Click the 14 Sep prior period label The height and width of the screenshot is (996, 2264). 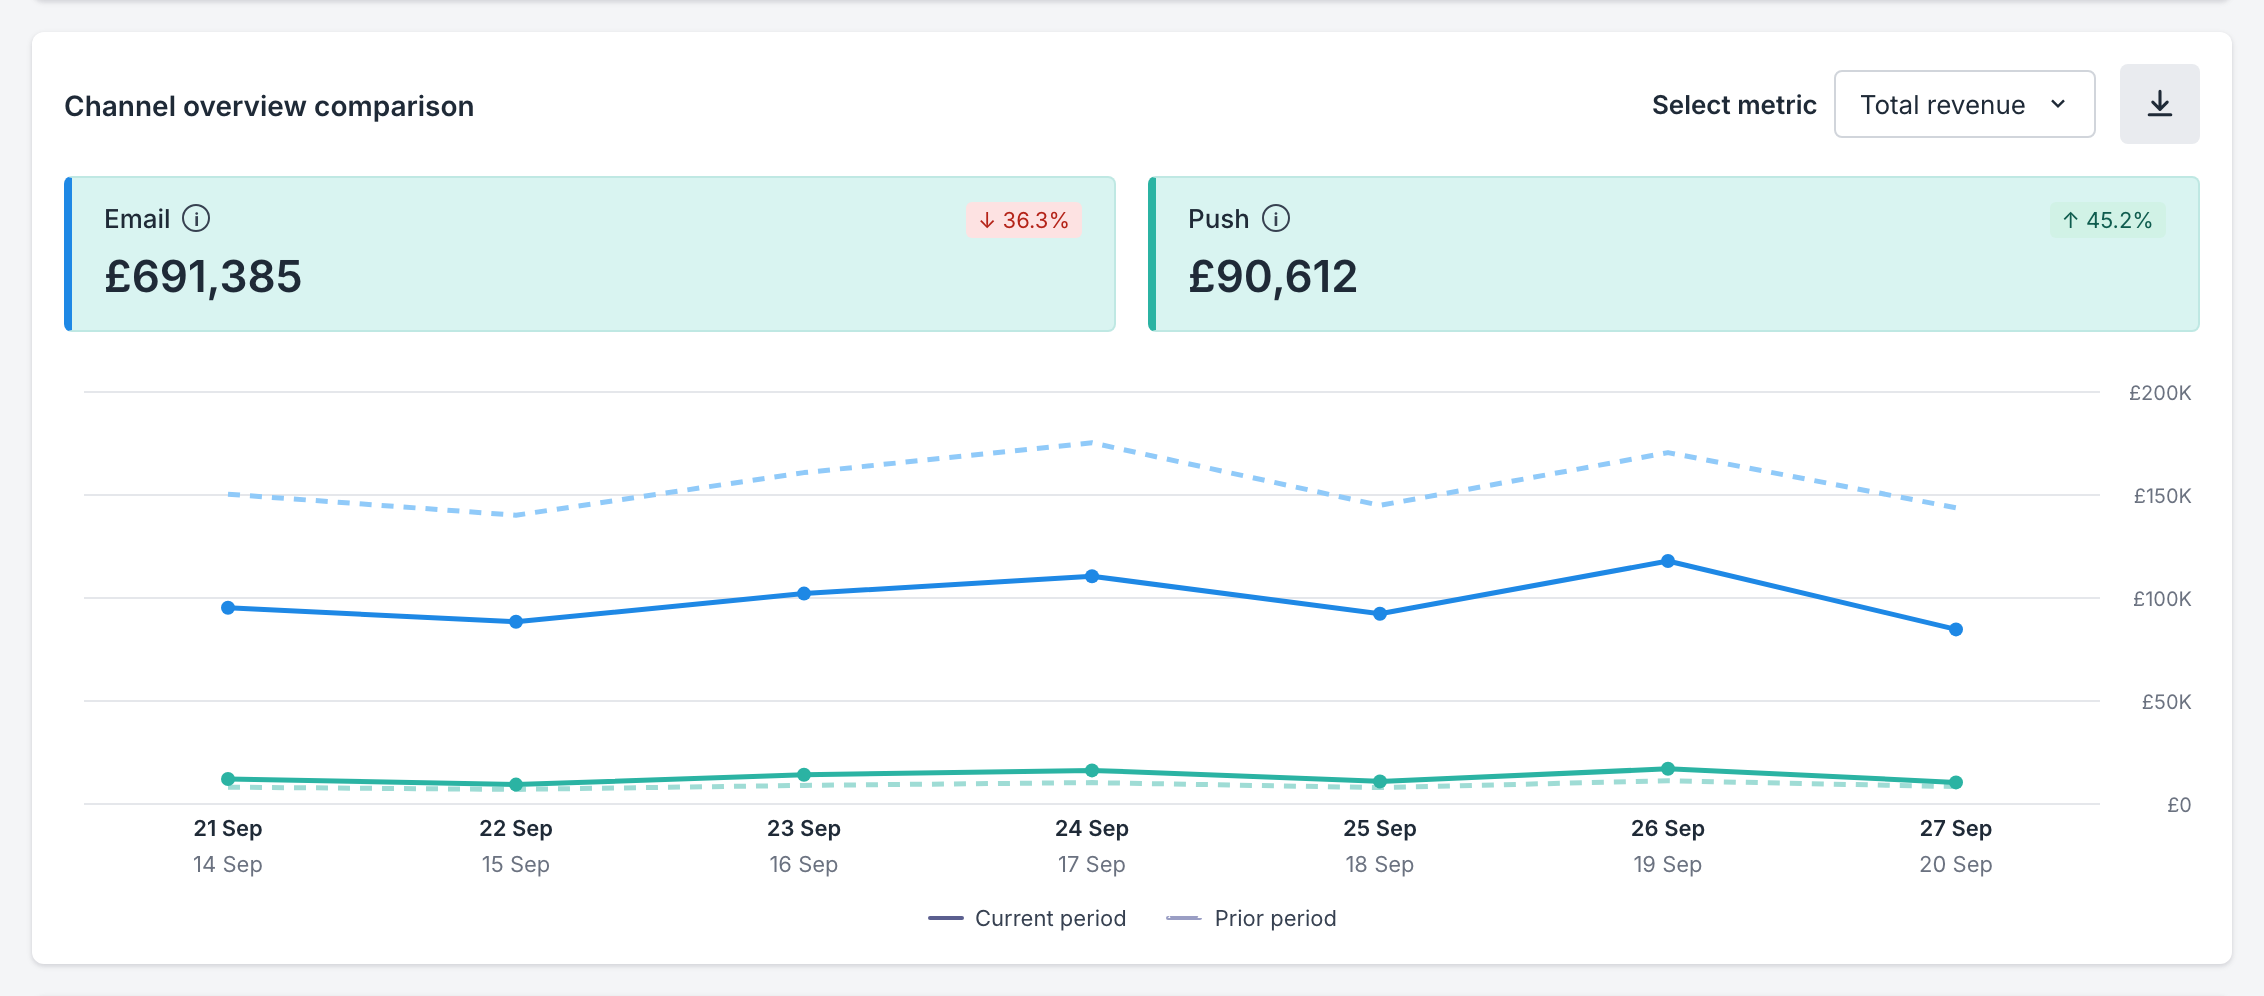(228, 864)
